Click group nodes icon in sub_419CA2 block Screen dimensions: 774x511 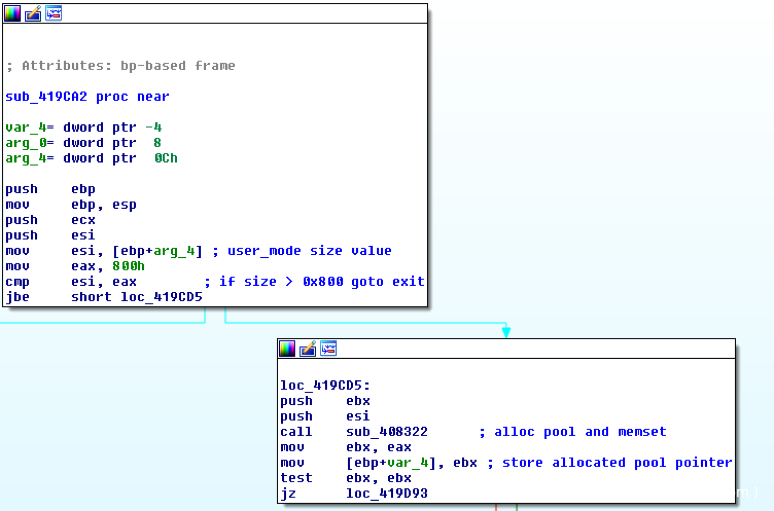[53, 13]
